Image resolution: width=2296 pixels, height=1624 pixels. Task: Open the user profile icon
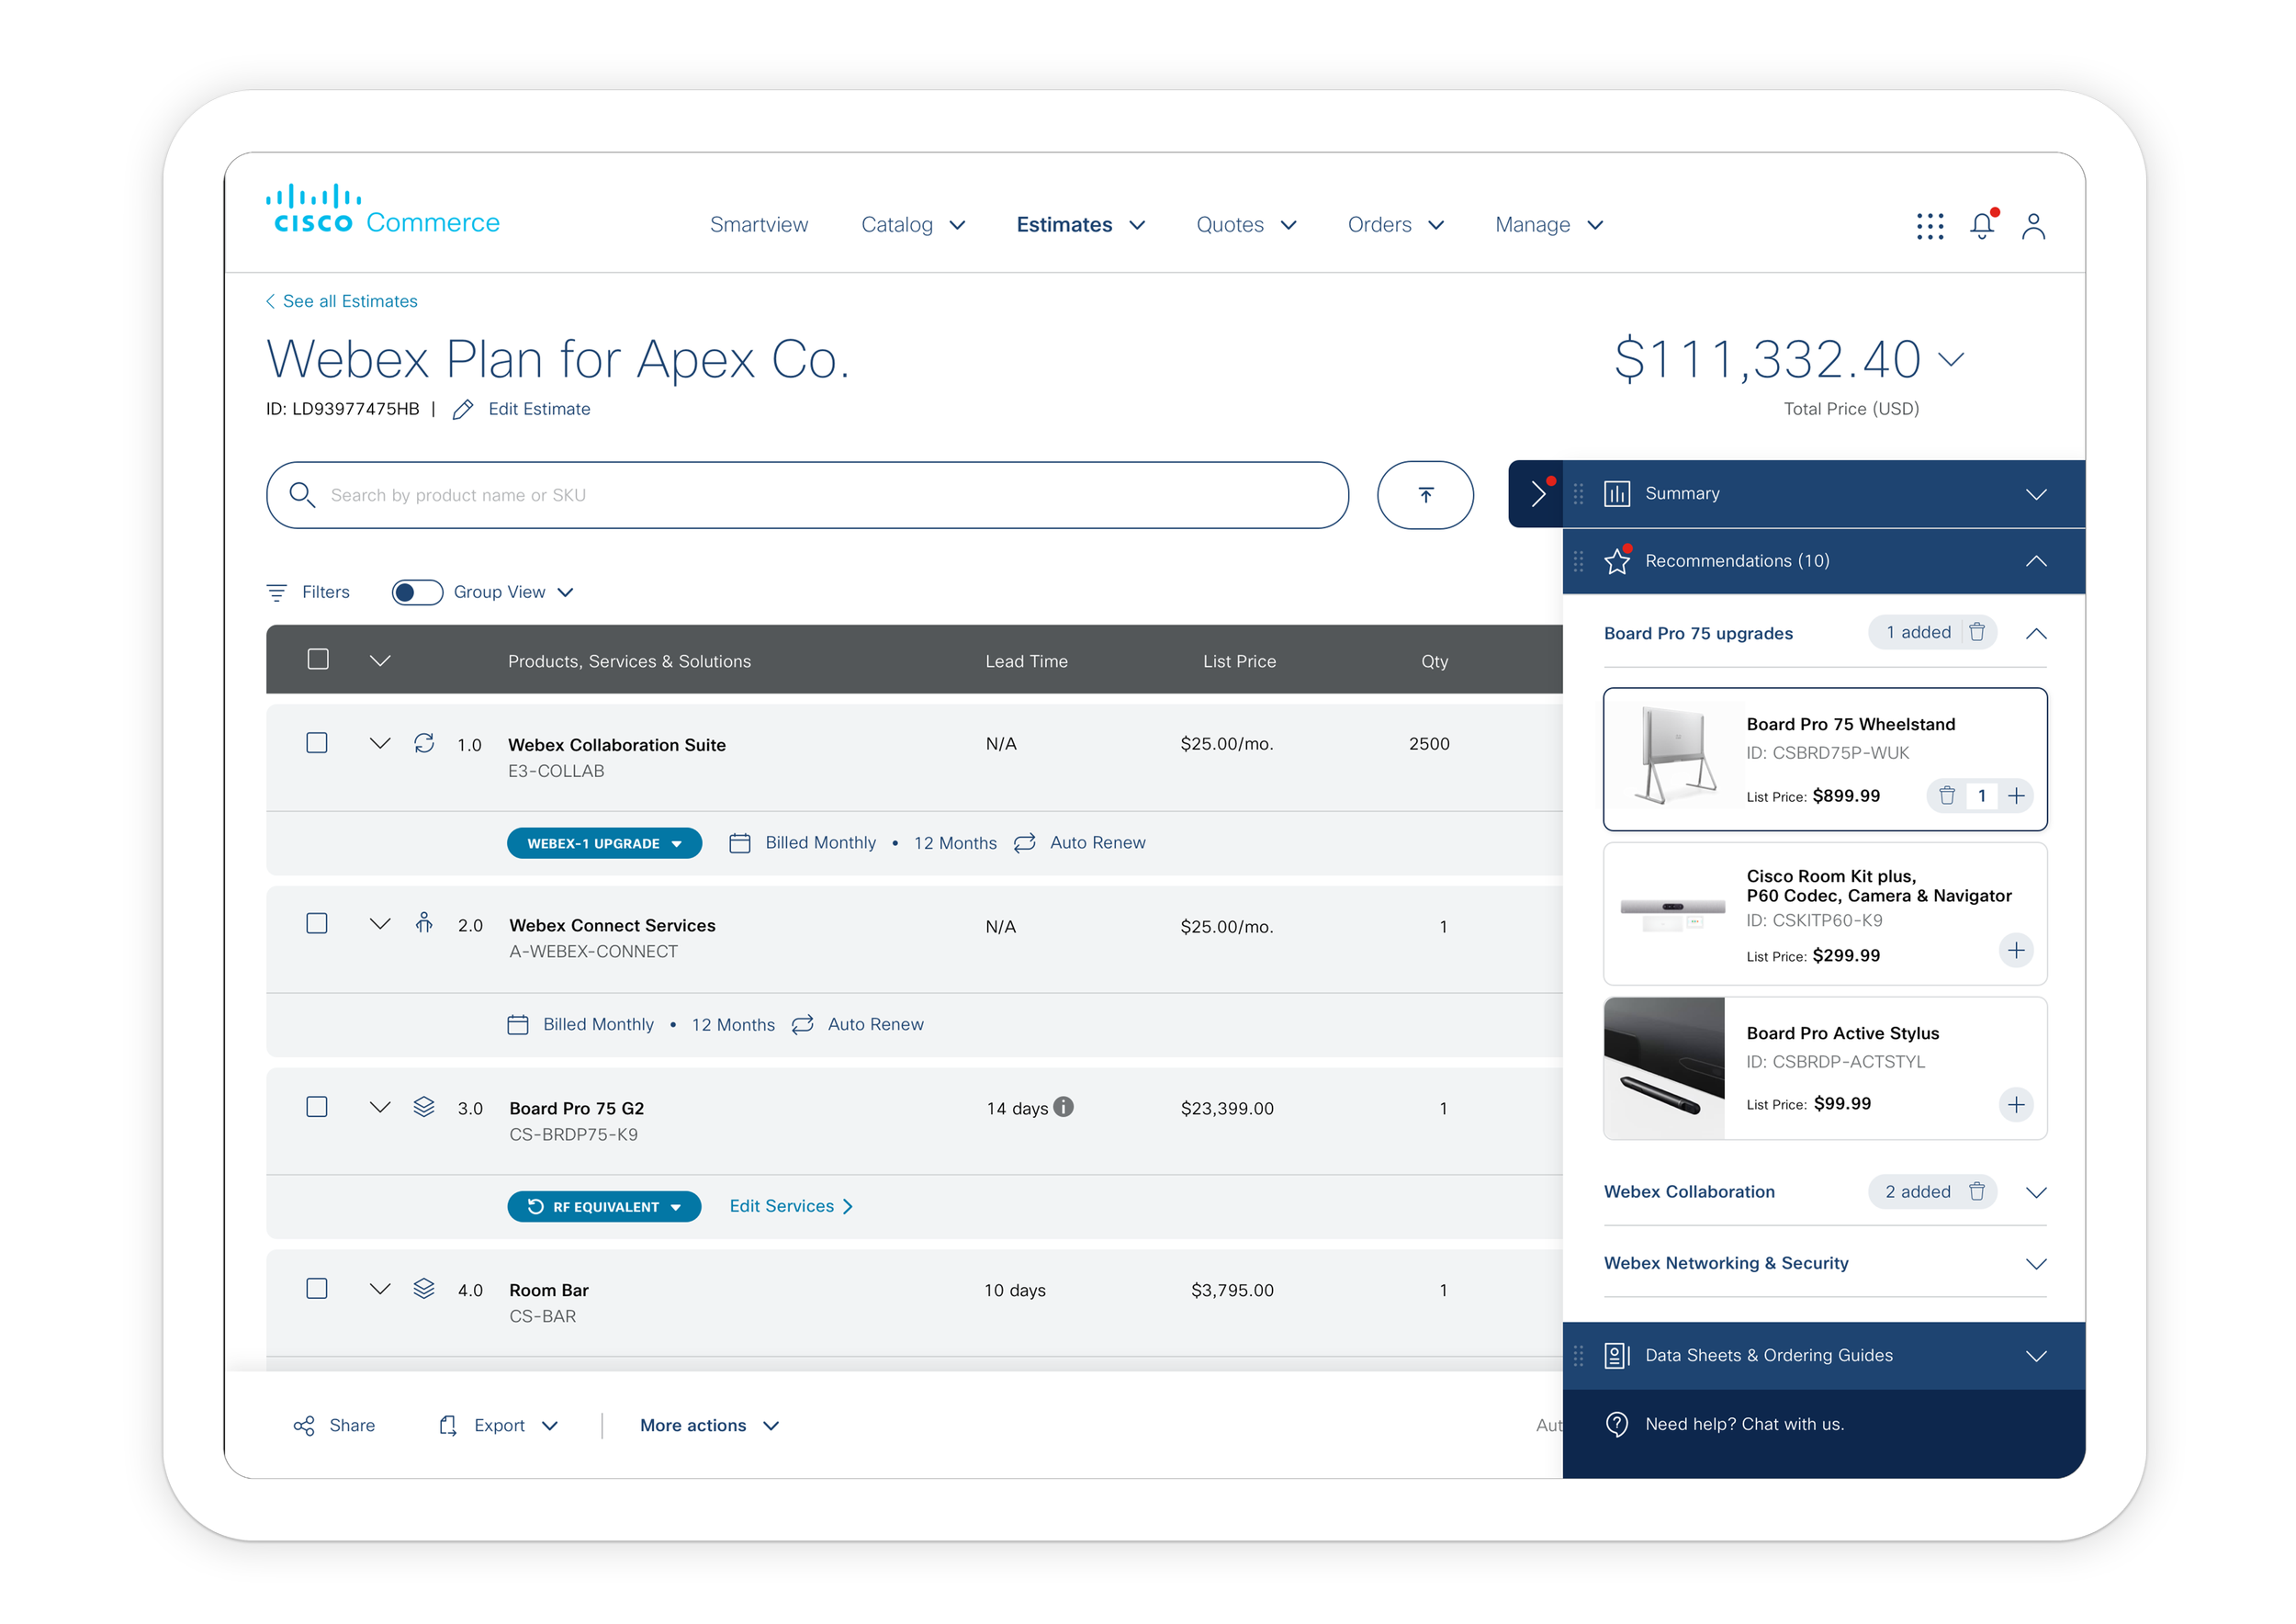2033,226
